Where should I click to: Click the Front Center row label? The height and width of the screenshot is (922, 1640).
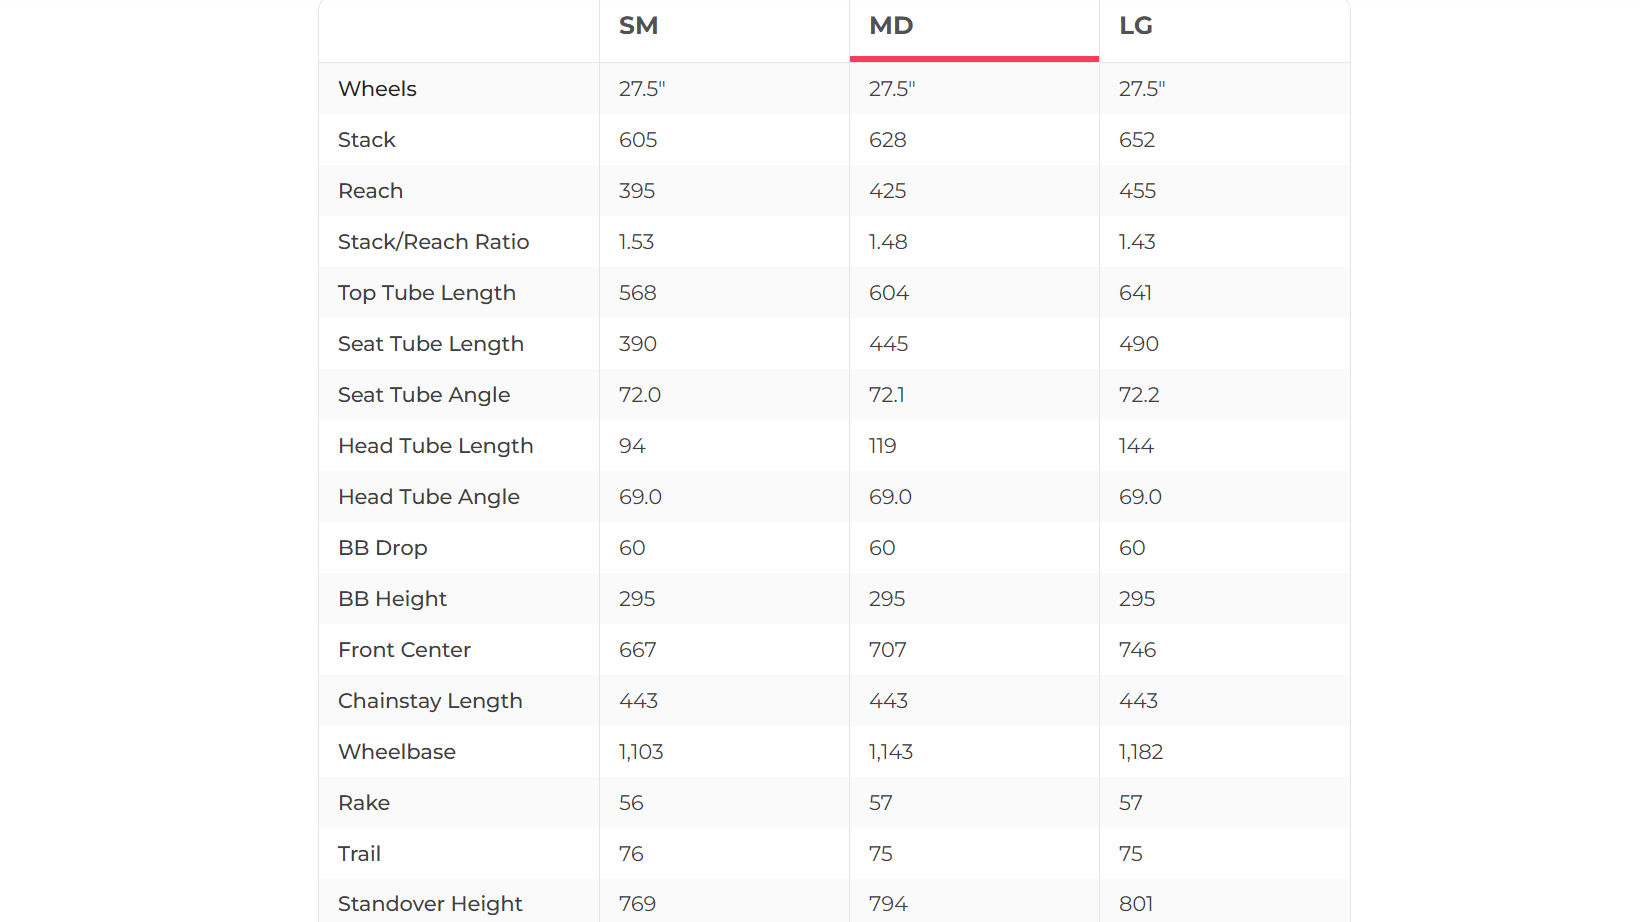404,650
